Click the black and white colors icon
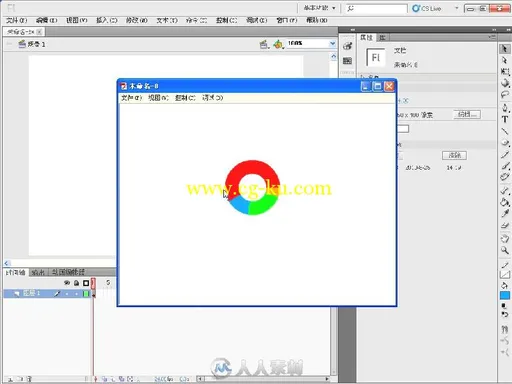 pyautogui.click(x=504, y=305)
